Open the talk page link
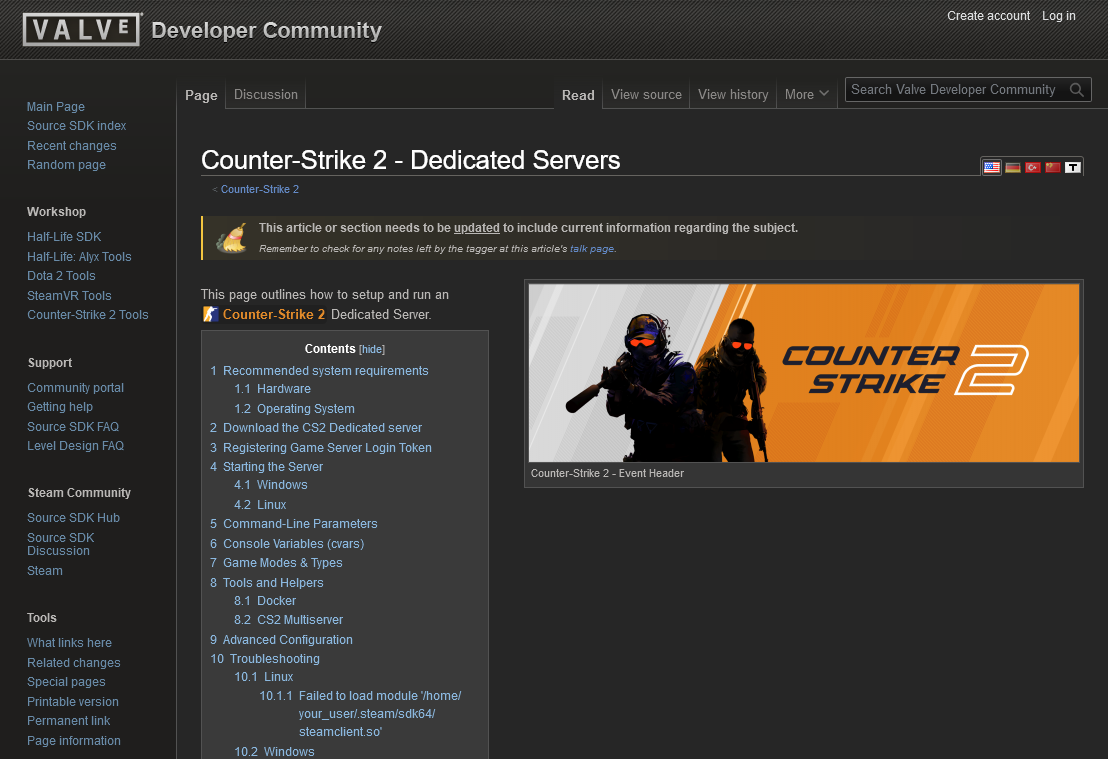 (x=591, y=249)
